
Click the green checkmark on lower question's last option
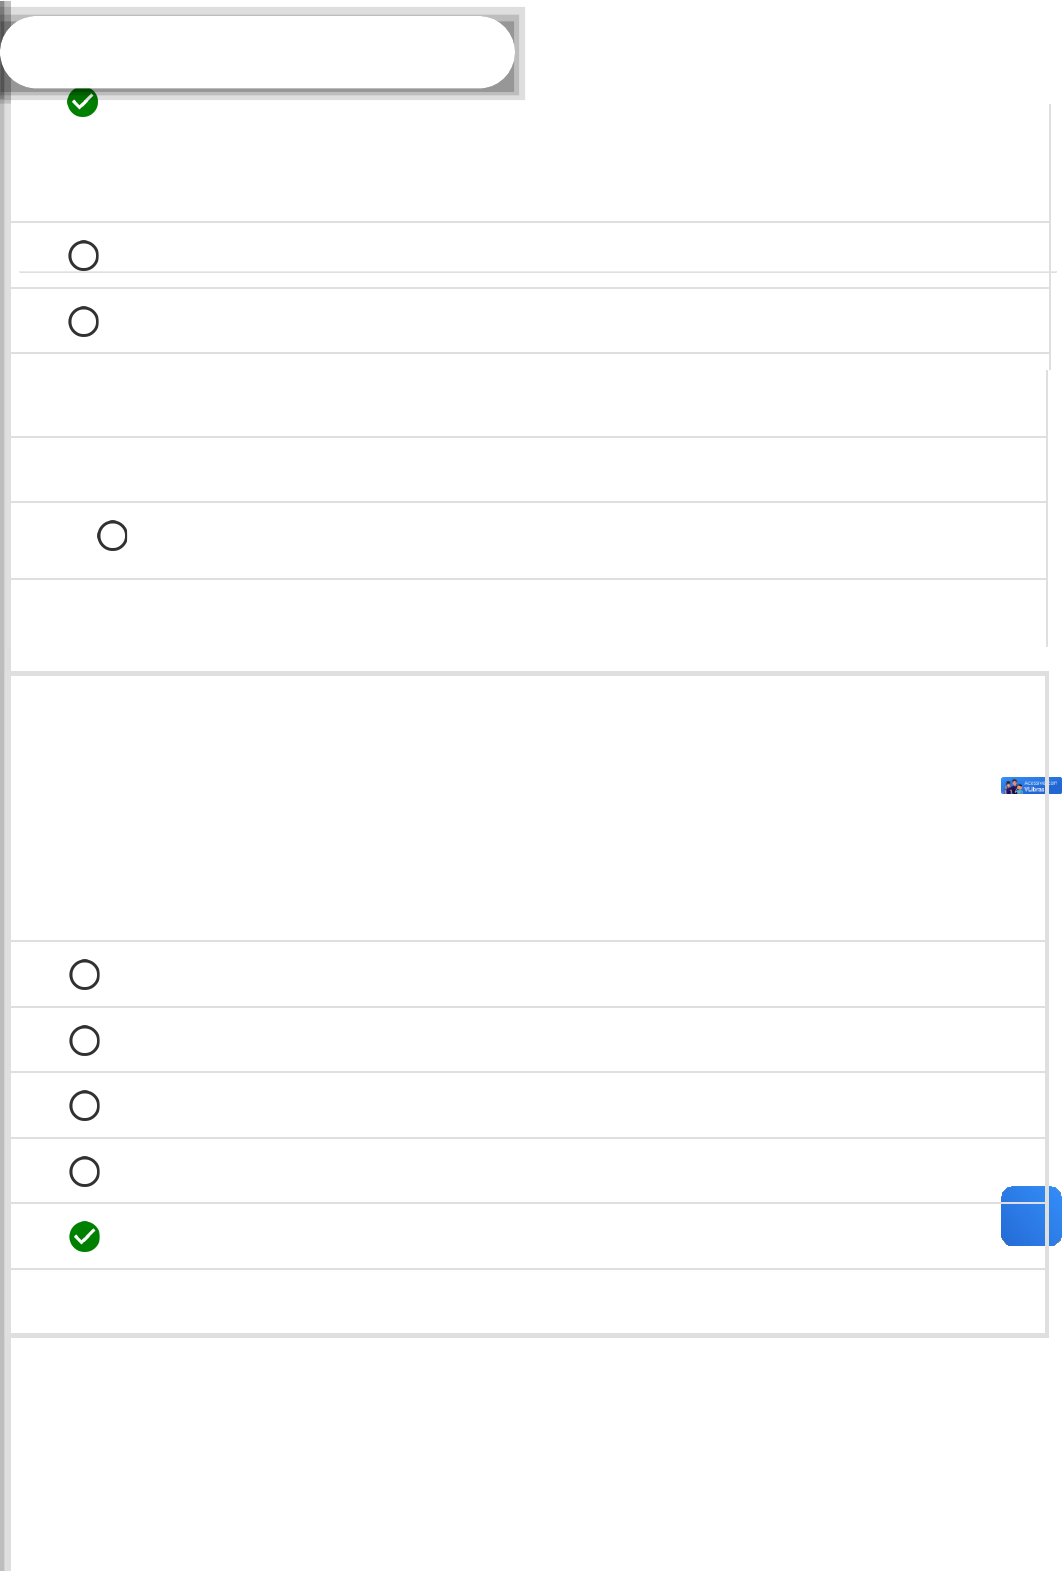click(x=85, y=1237)
